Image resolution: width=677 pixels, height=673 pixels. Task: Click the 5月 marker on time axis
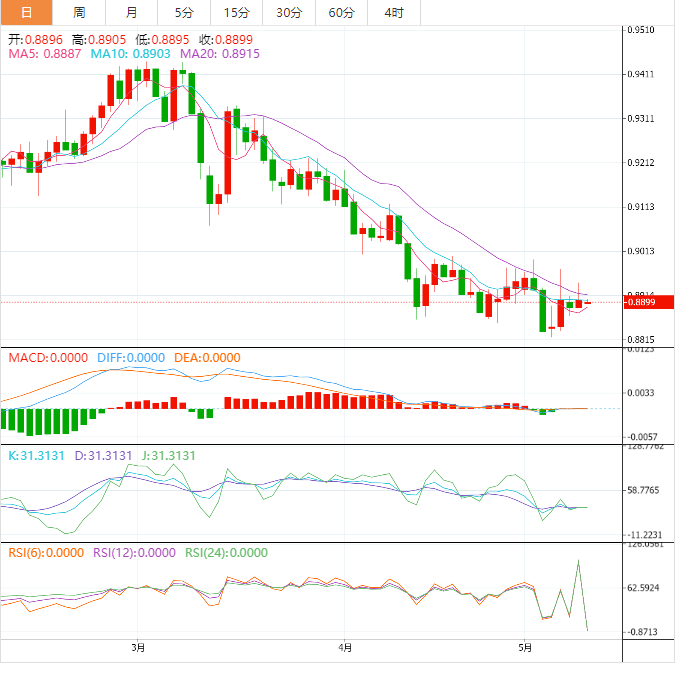pos(525,647)
